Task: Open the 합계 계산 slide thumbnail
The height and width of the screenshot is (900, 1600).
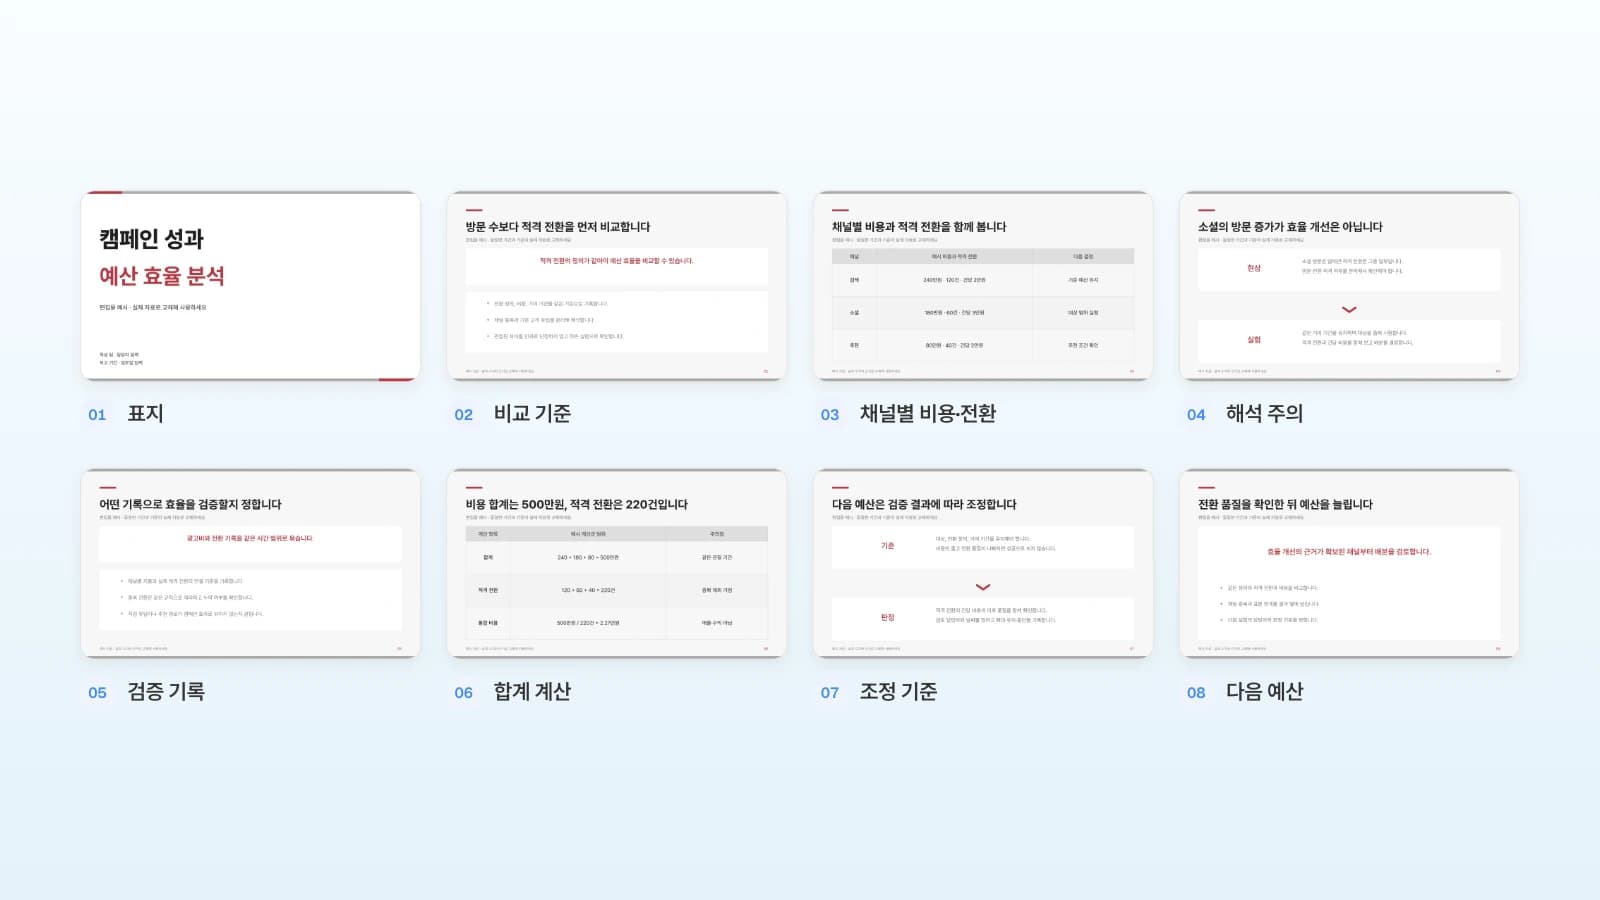Action: tap(616, 564)
